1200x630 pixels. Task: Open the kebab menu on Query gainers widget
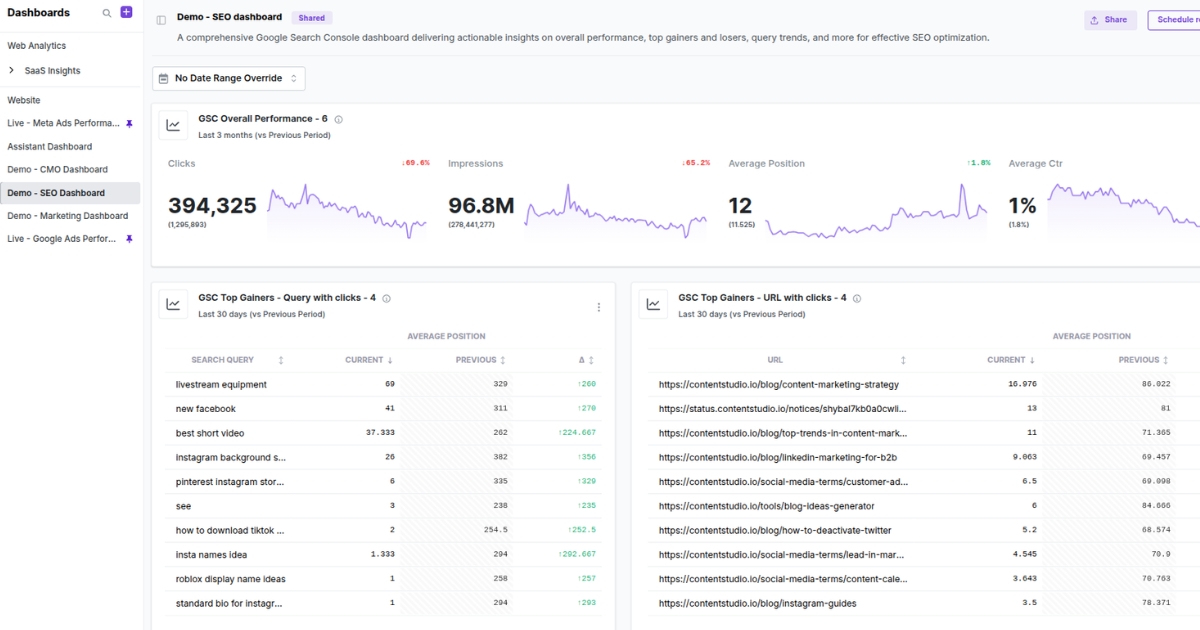pyautogui.click(x=598, y=305)
